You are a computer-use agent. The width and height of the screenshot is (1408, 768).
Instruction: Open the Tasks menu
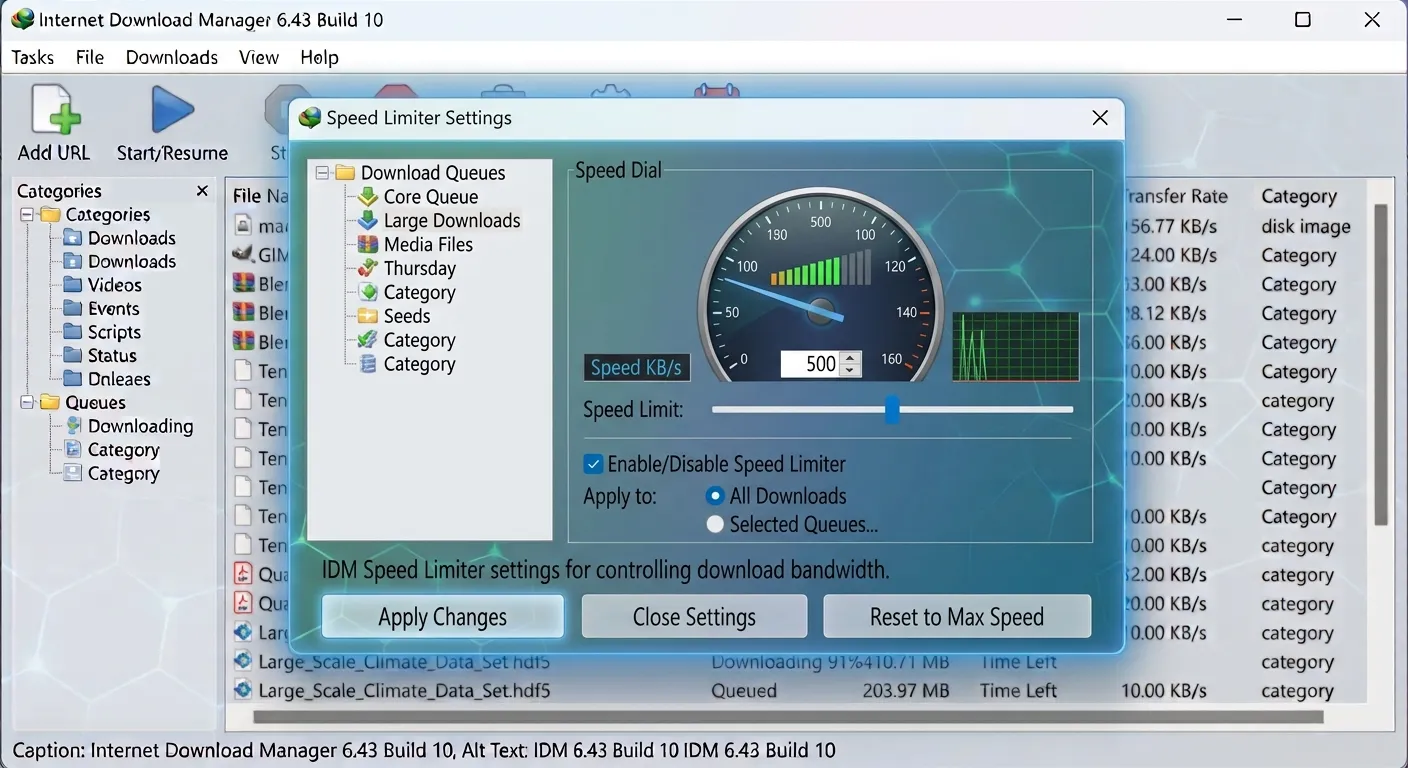33,57
